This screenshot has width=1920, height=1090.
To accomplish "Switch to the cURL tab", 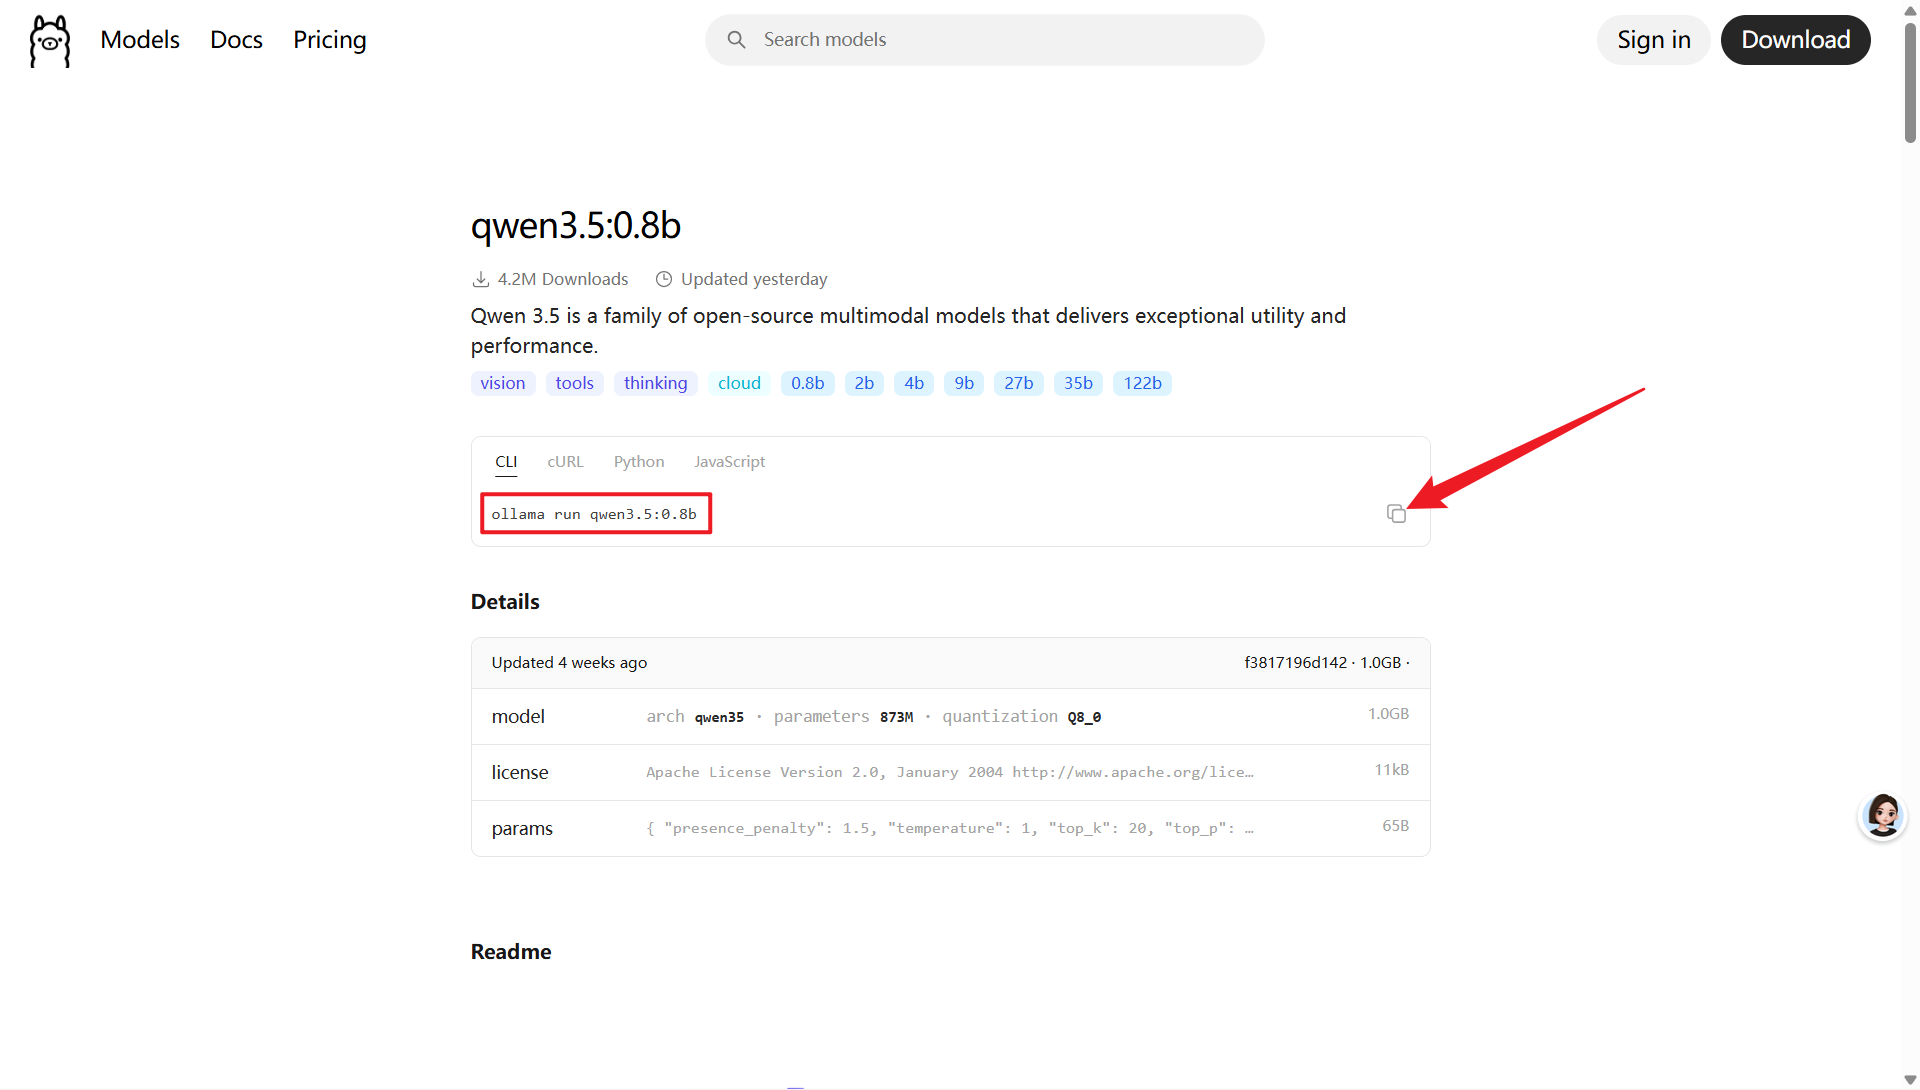I will [565, 462].
